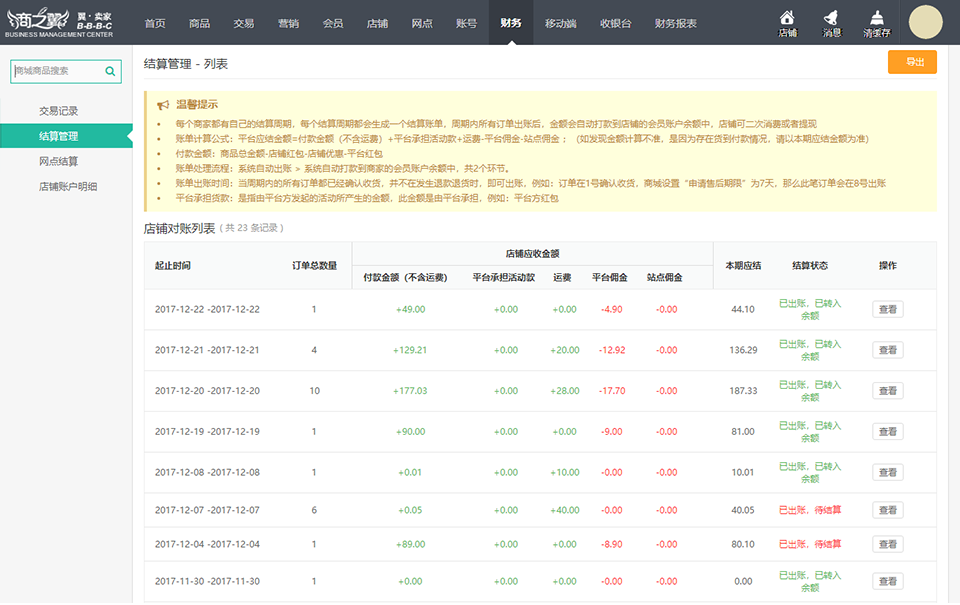Open the 财务 tab in navigation

pyautogui.click(x=510, y=23)
